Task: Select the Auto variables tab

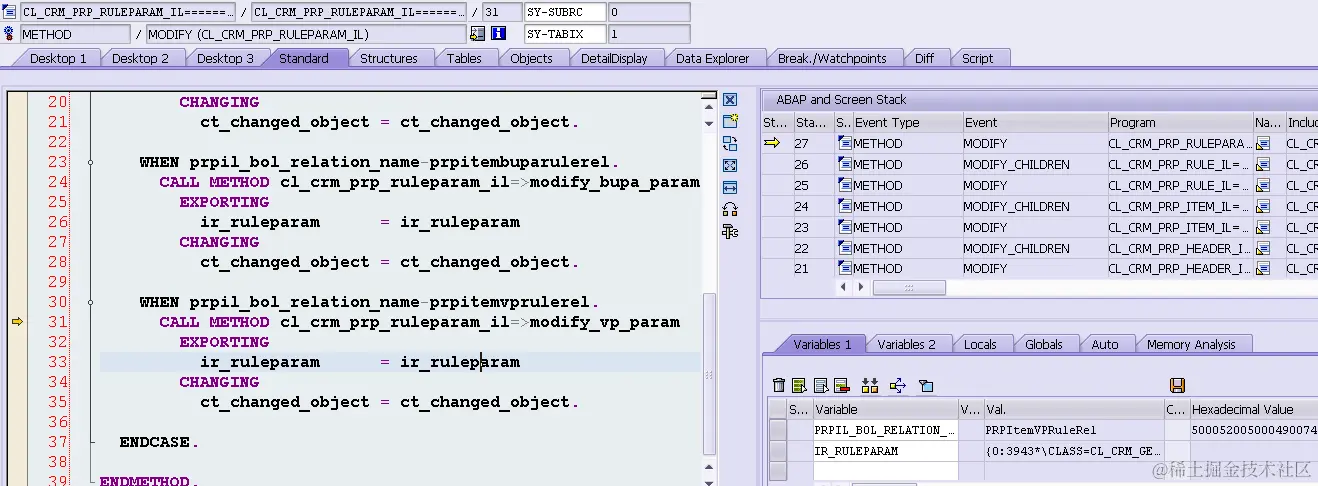Action: pyautogui.click(x=1105, y=344)
